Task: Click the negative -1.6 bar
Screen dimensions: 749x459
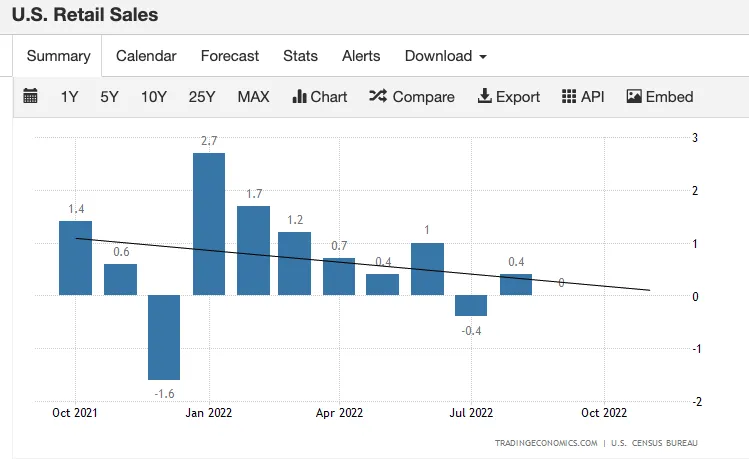Action: (164, 337)
